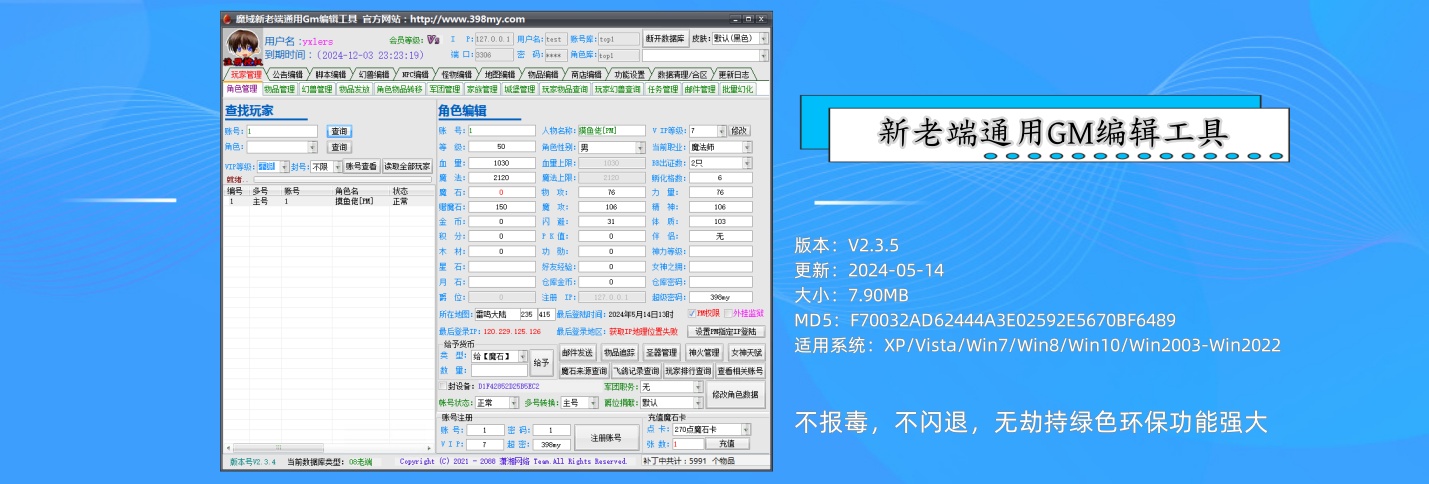
Task: Open the NPC编辑 tab
Action: [x=416, y=74]
